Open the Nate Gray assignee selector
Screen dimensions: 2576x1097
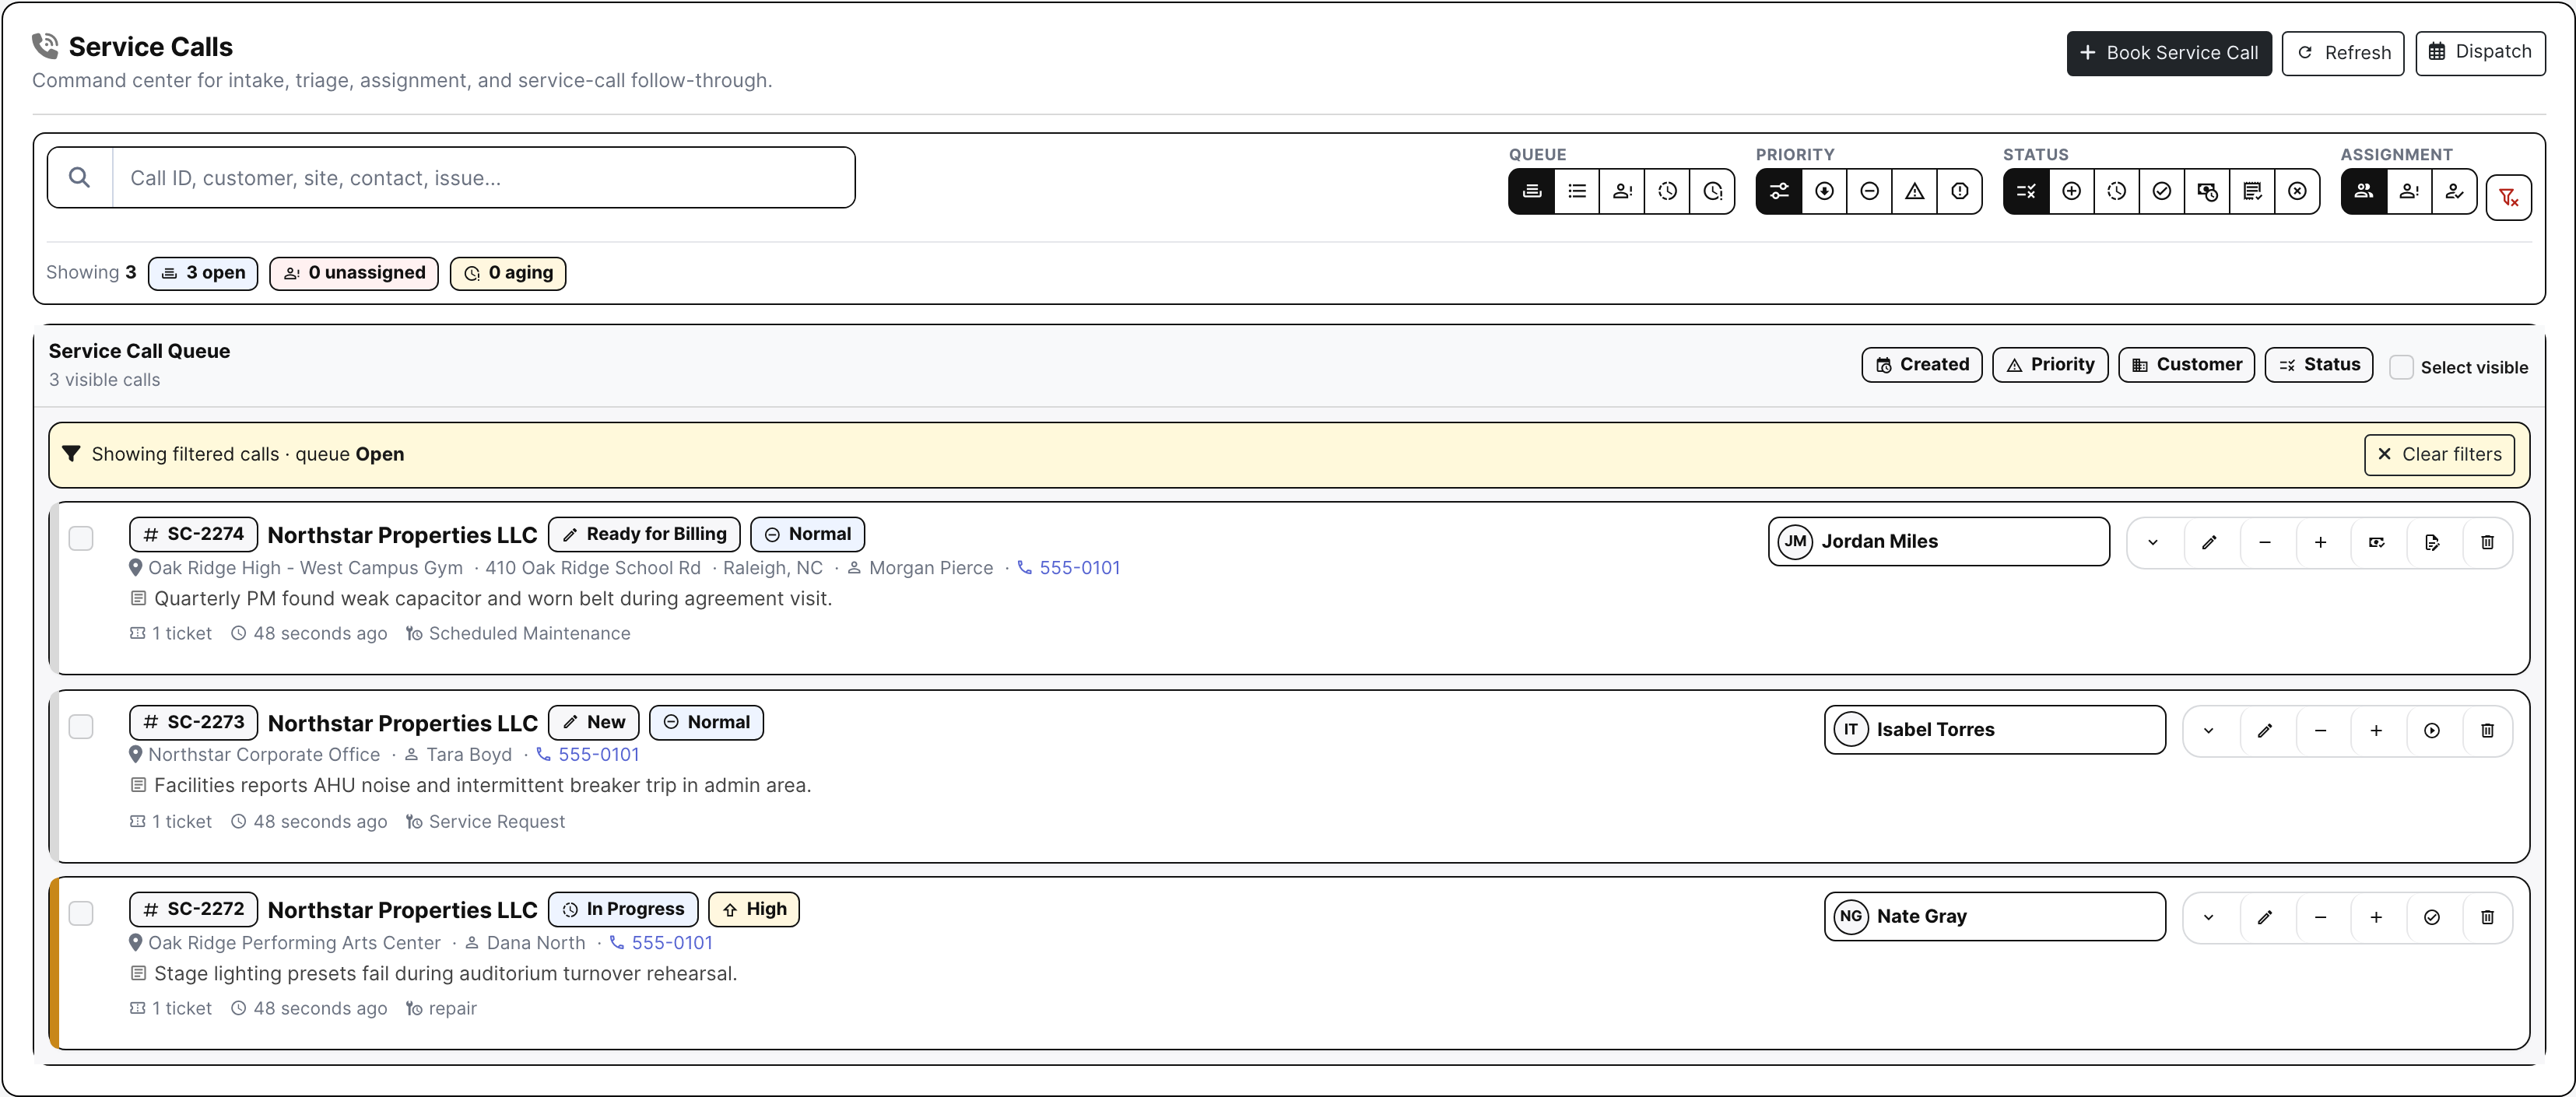pyautogui.click(x=1994, y=916)
